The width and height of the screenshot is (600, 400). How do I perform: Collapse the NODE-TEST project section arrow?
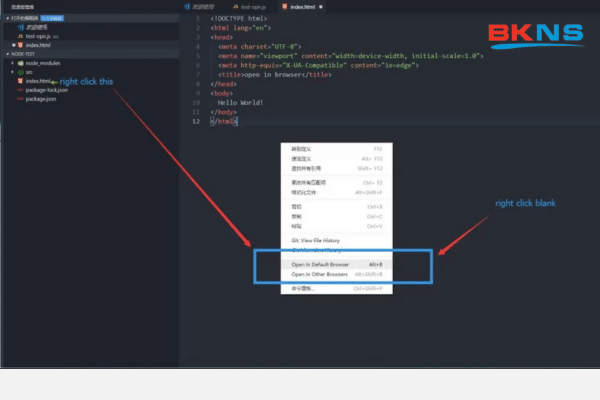click(x=8, y=54)
